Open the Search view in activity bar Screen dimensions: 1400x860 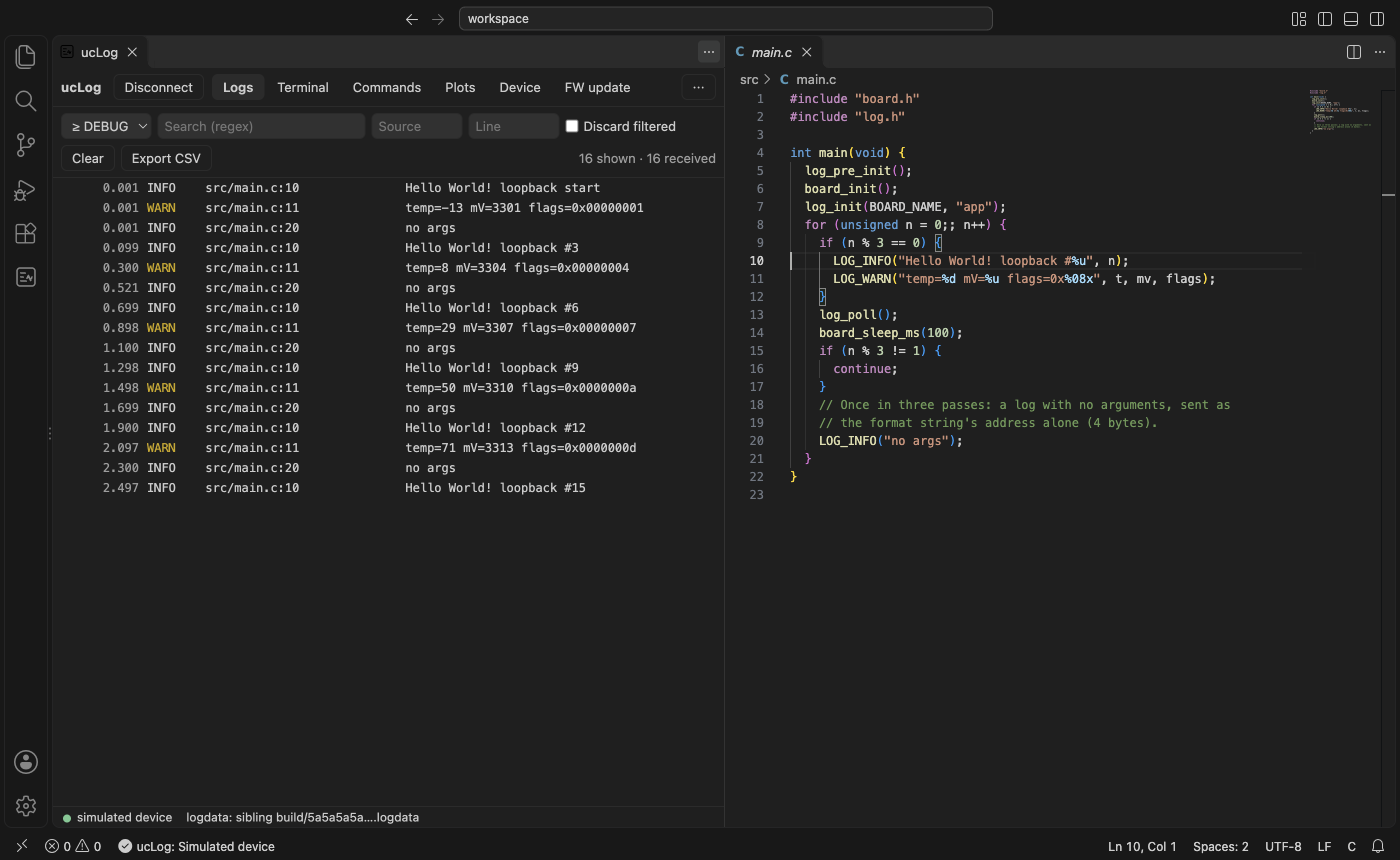pos(26,101)
